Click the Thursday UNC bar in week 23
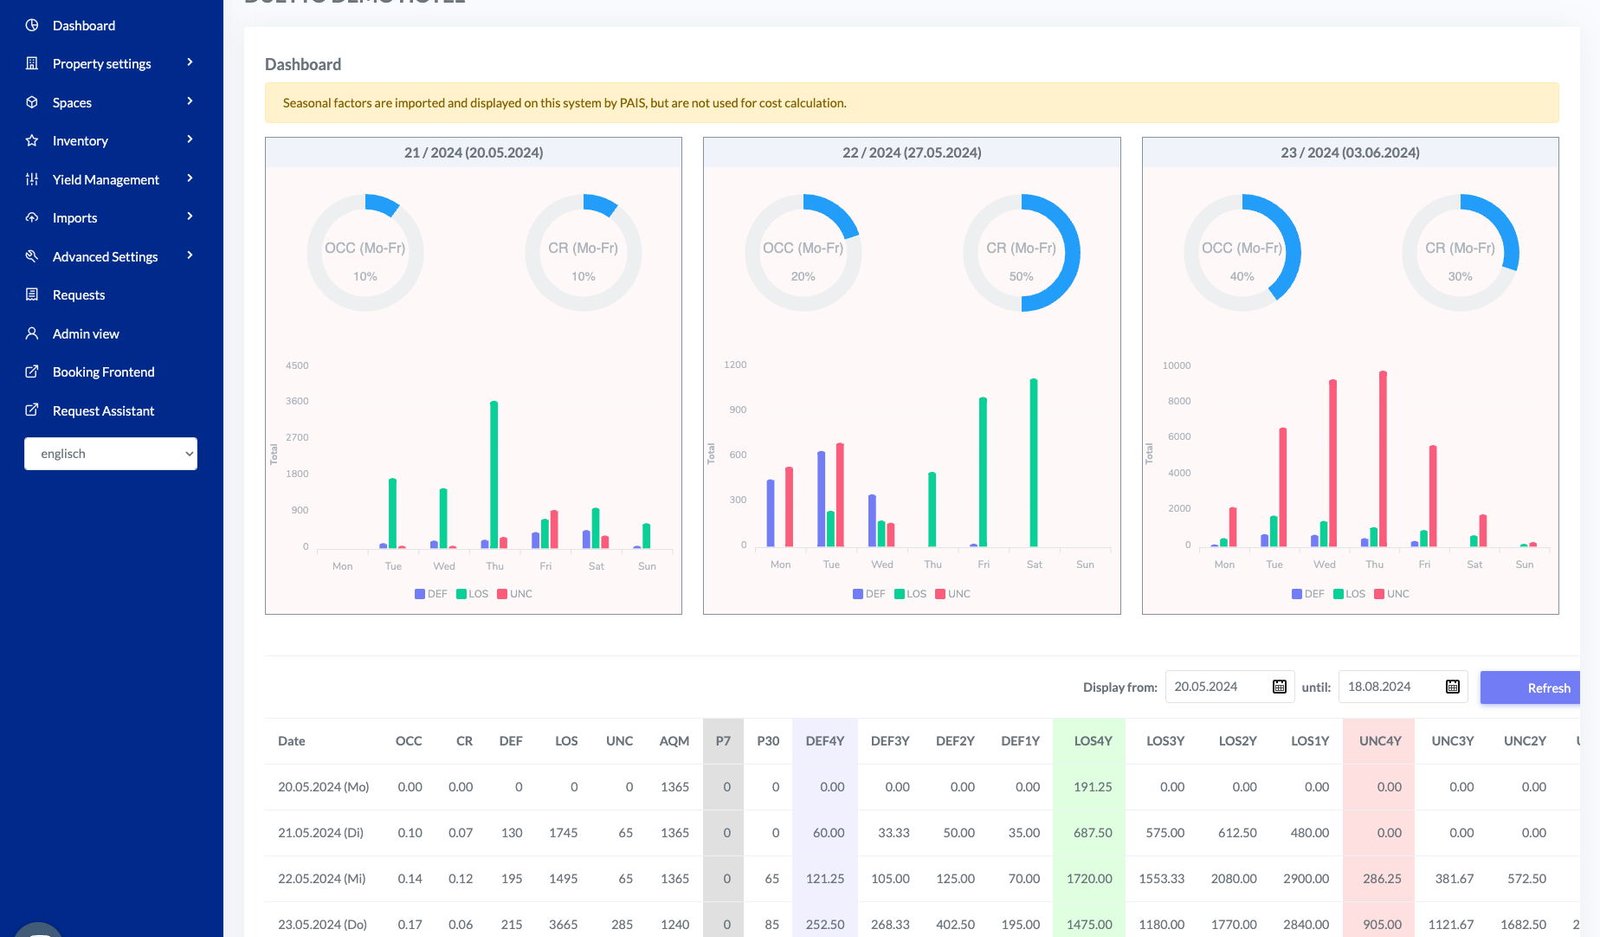 point(1383,459)
